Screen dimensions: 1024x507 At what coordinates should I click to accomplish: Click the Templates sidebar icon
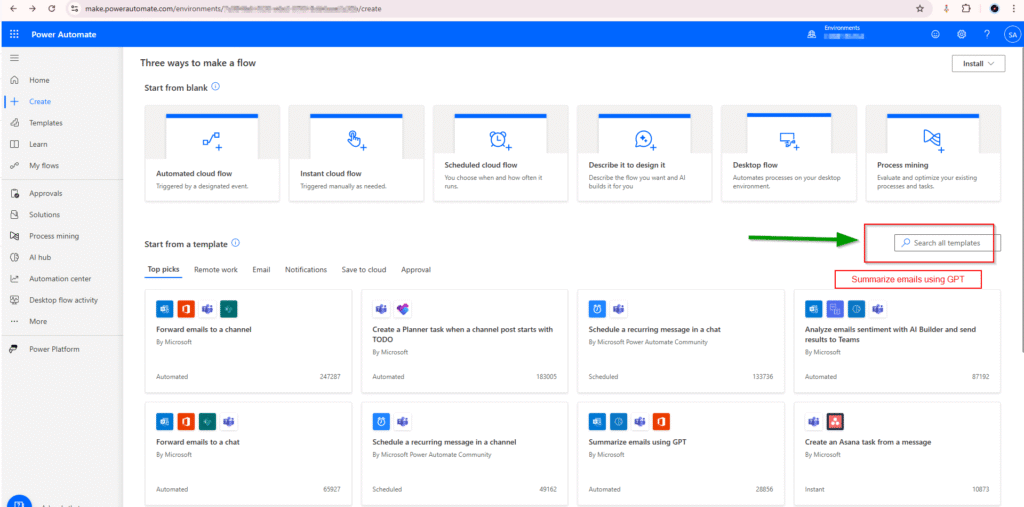(14, 123)
